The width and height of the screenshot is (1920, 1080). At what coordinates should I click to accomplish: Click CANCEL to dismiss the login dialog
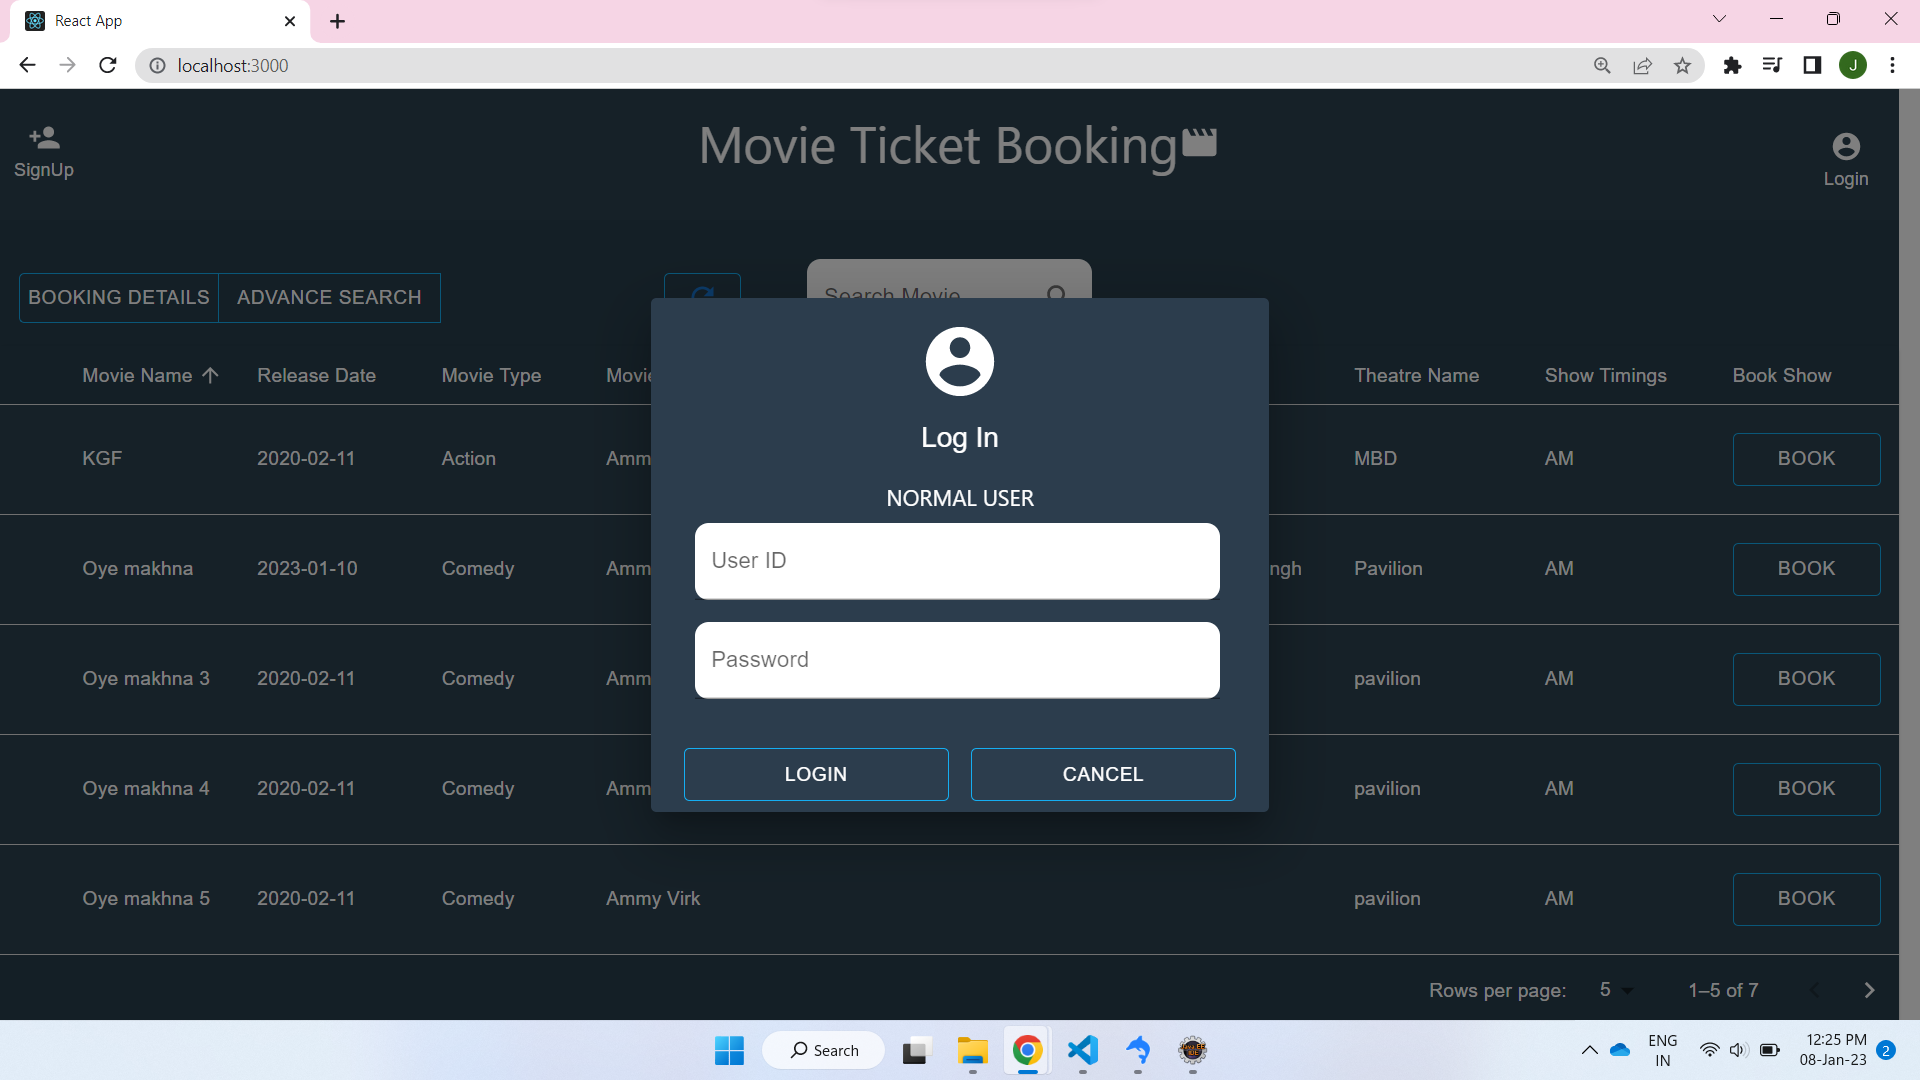coord(1102,774)
